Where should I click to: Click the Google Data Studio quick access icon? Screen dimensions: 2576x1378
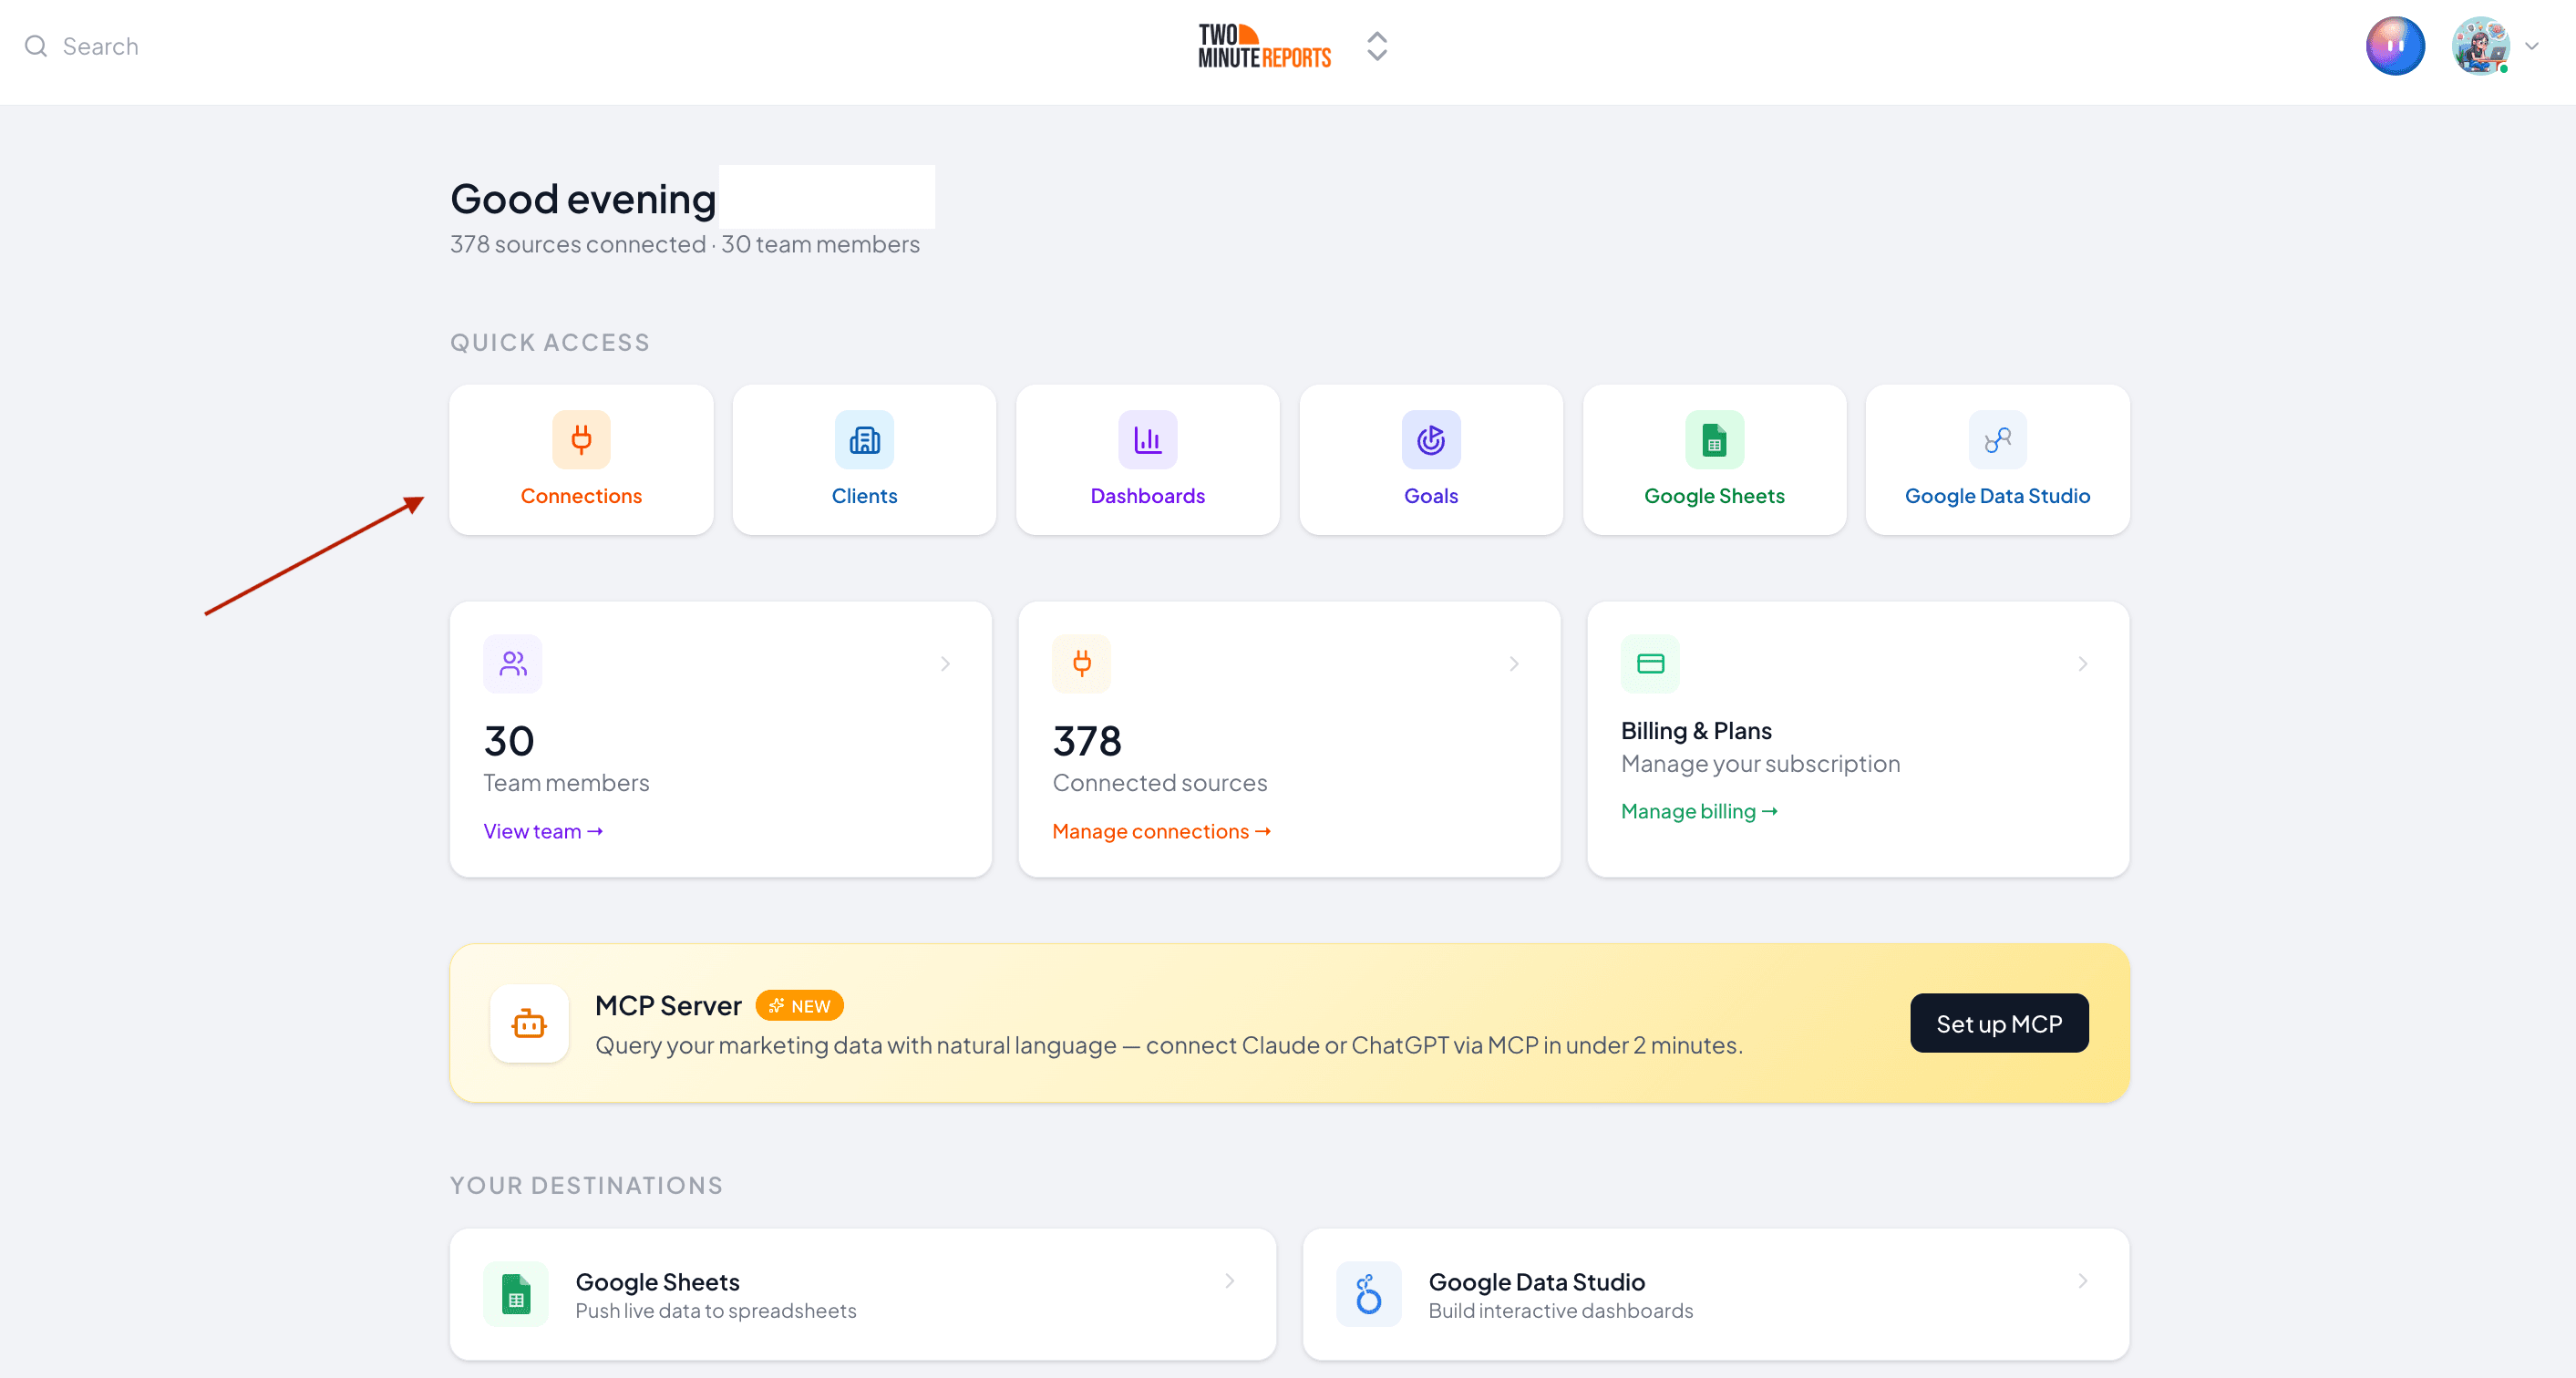pyautogui.click(x=1997, y=439)
